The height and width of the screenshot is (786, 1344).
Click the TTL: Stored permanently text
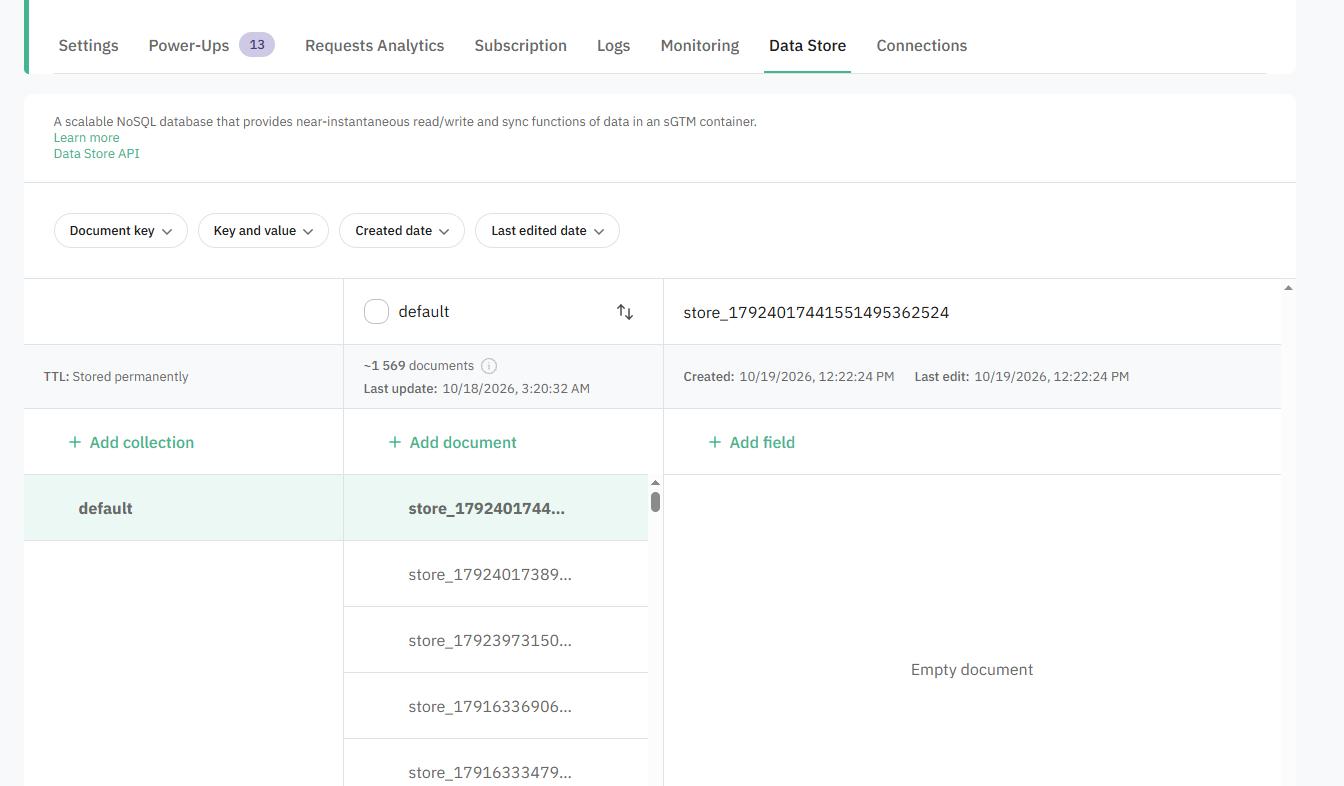[x=116, y=377]
